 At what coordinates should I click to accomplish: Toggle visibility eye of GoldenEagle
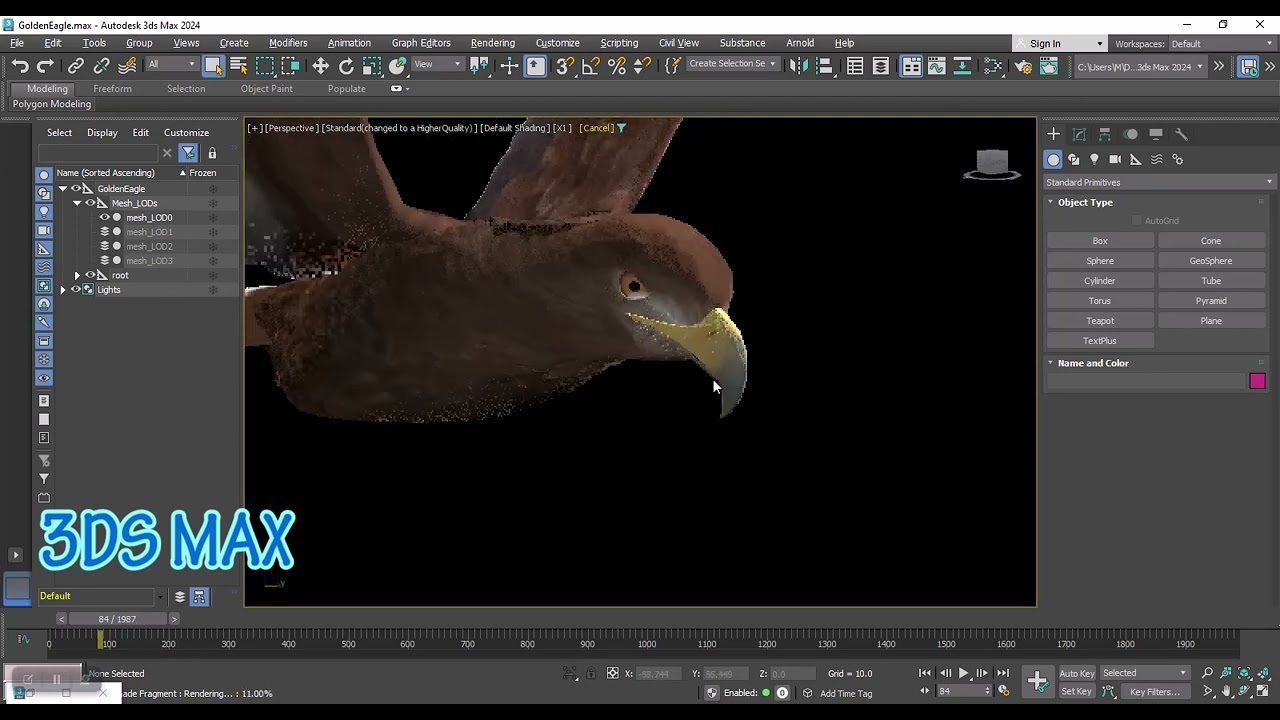[75, 188]
